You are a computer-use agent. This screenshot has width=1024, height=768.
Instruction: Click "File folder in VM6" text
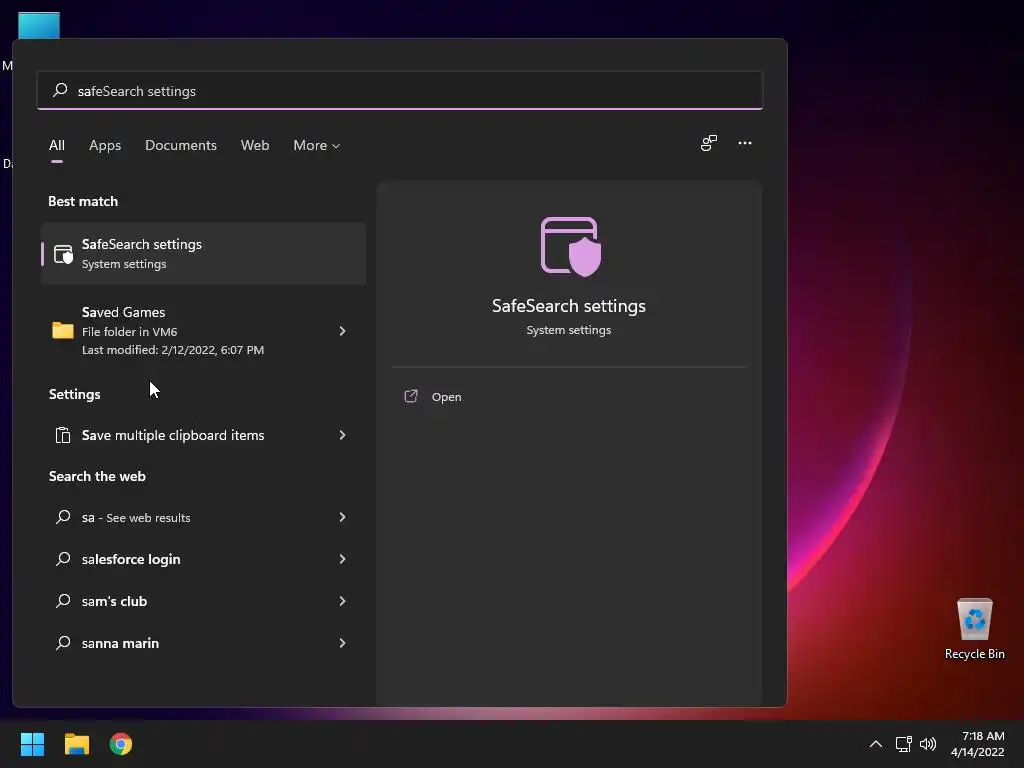(x=129, y=331)
